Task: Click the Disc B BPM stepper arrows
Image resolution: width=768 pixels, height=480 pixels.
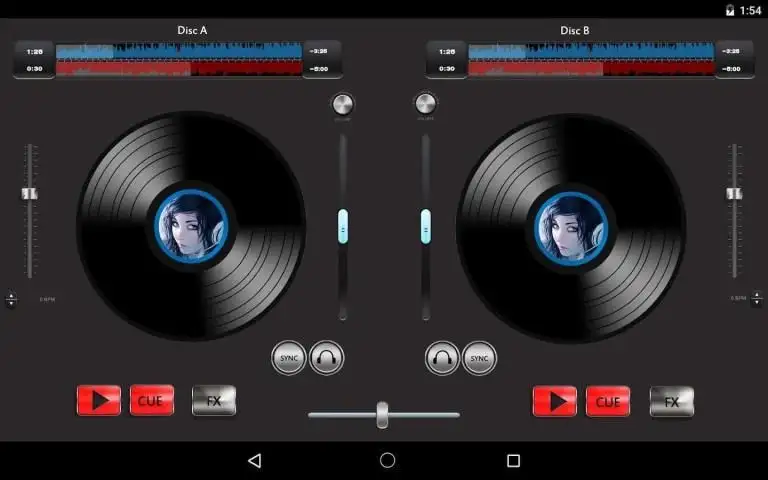Action: coord(757,298)
